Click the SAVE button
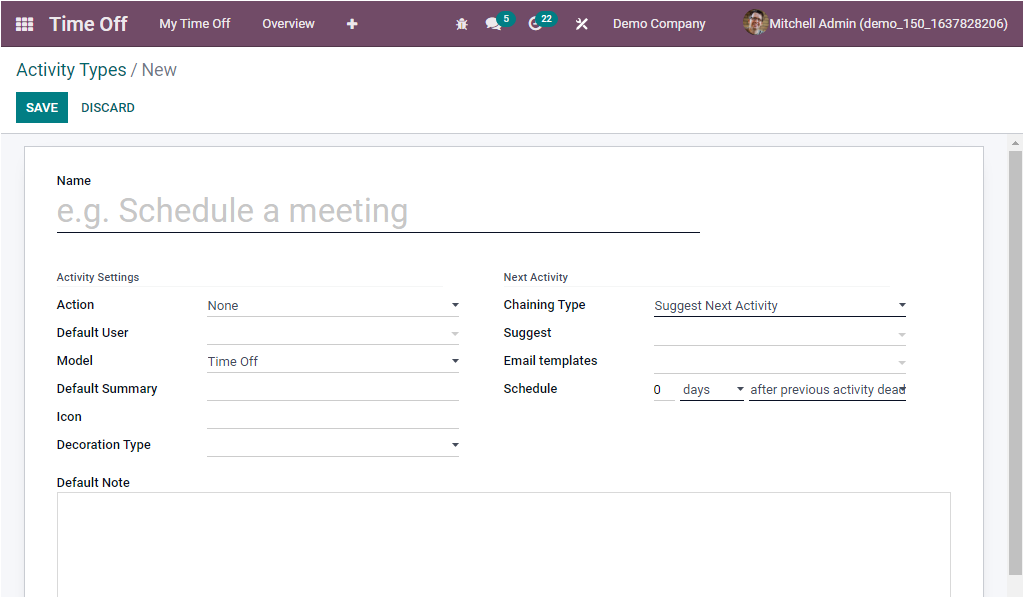Viewport: 1024px width, 598px height. (41, 107)
